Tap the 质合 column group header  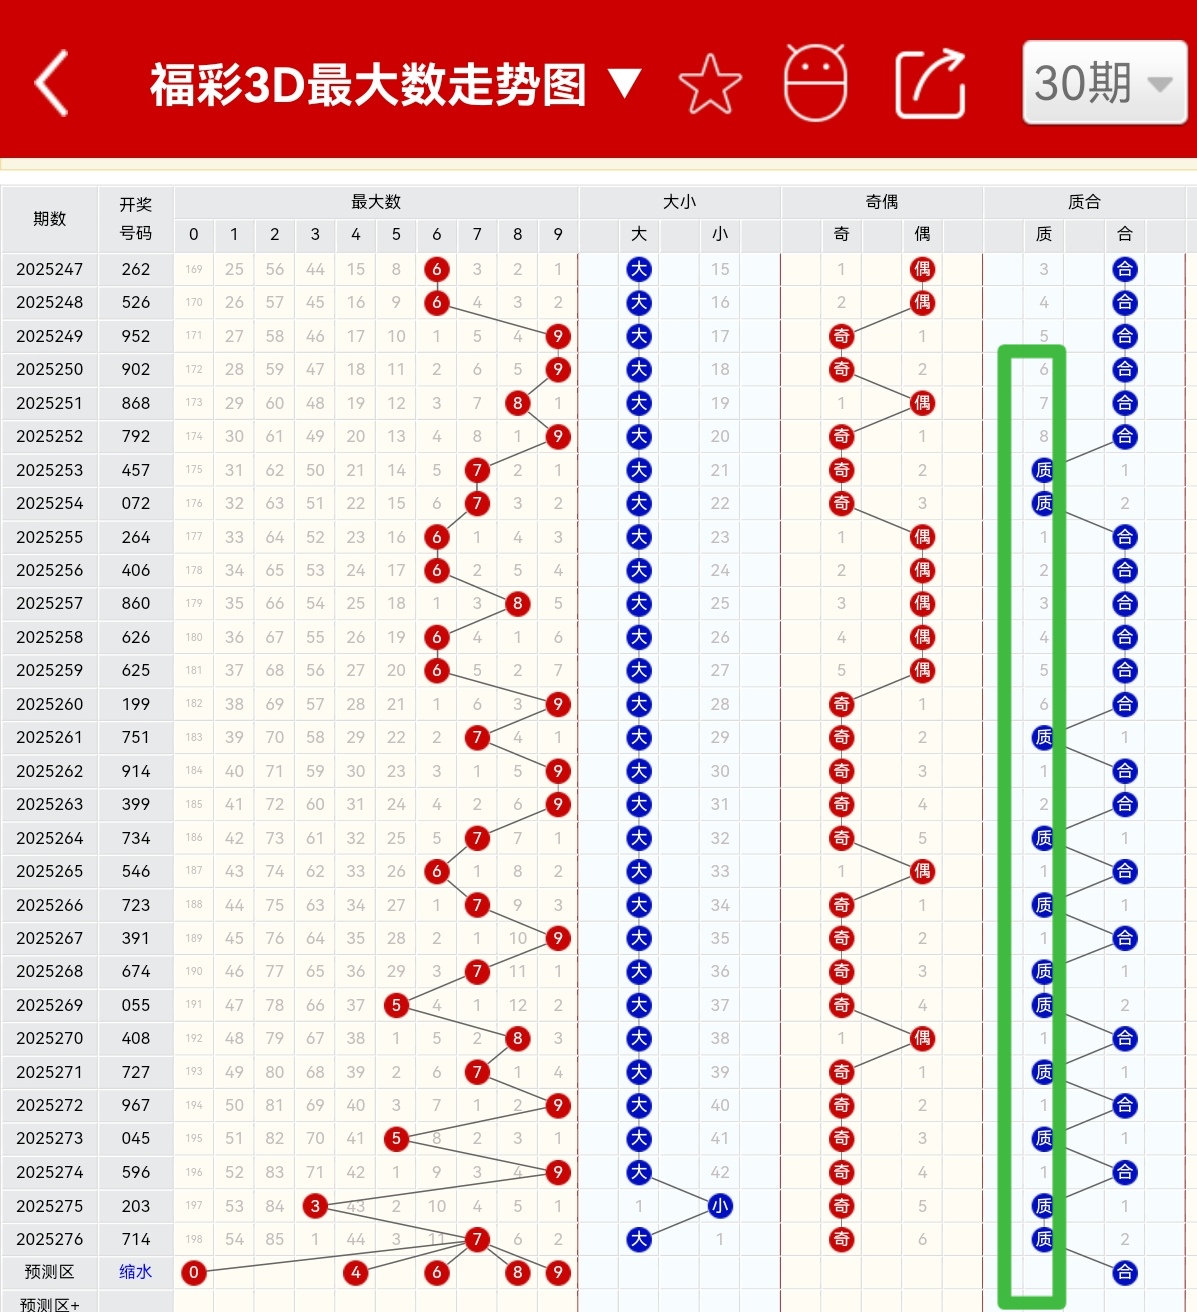click(x=1084, y=202)
